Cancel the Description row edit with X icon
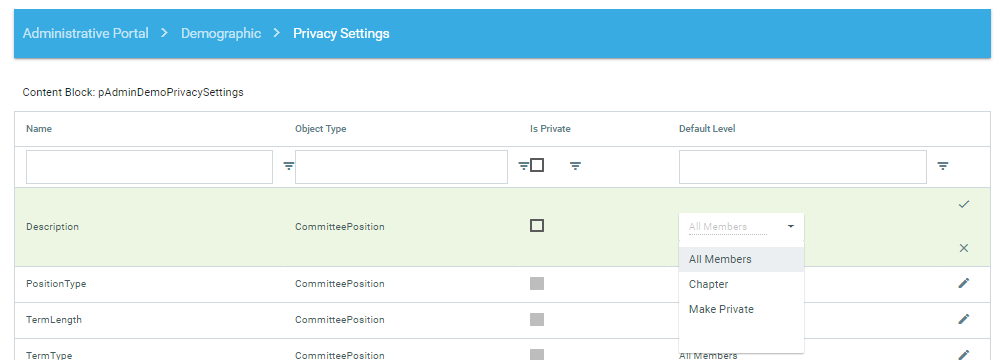1004x360 pixels. pyautogui.click(x=964, y=248)
